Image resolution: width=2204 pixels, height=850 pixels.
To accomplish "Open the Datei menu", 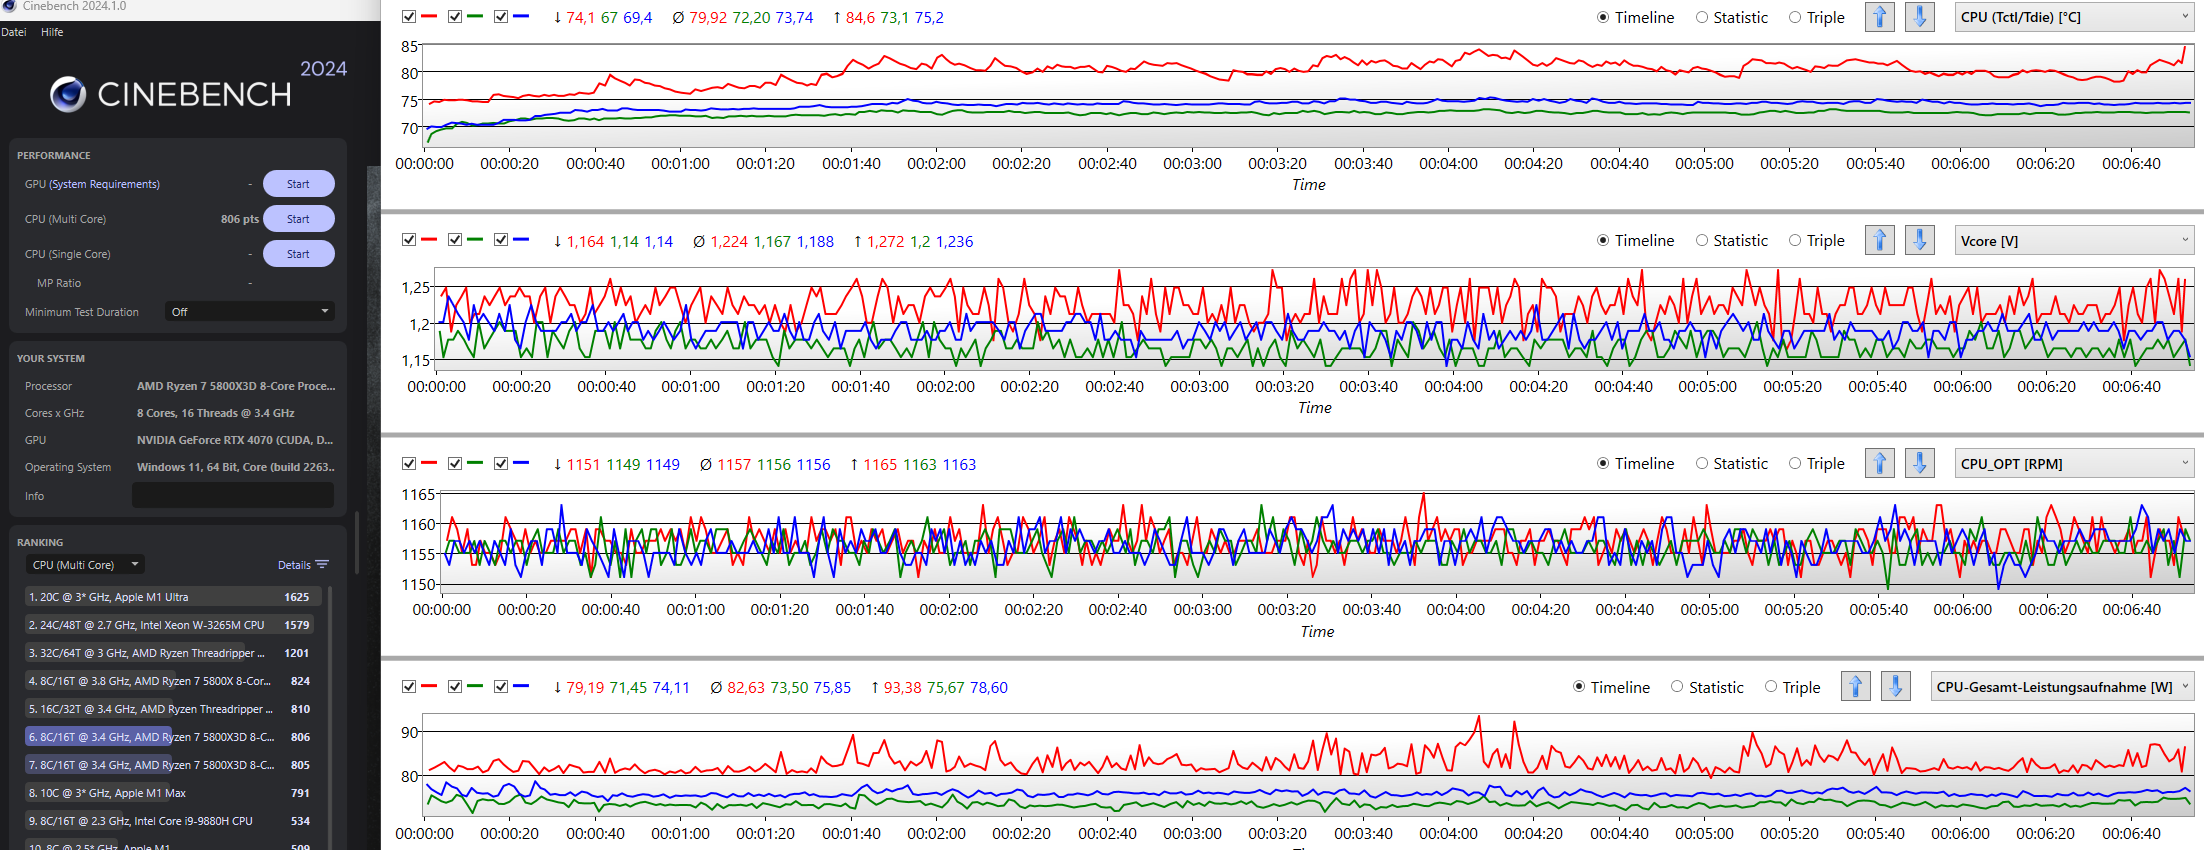I will click(x=14, y=32).
